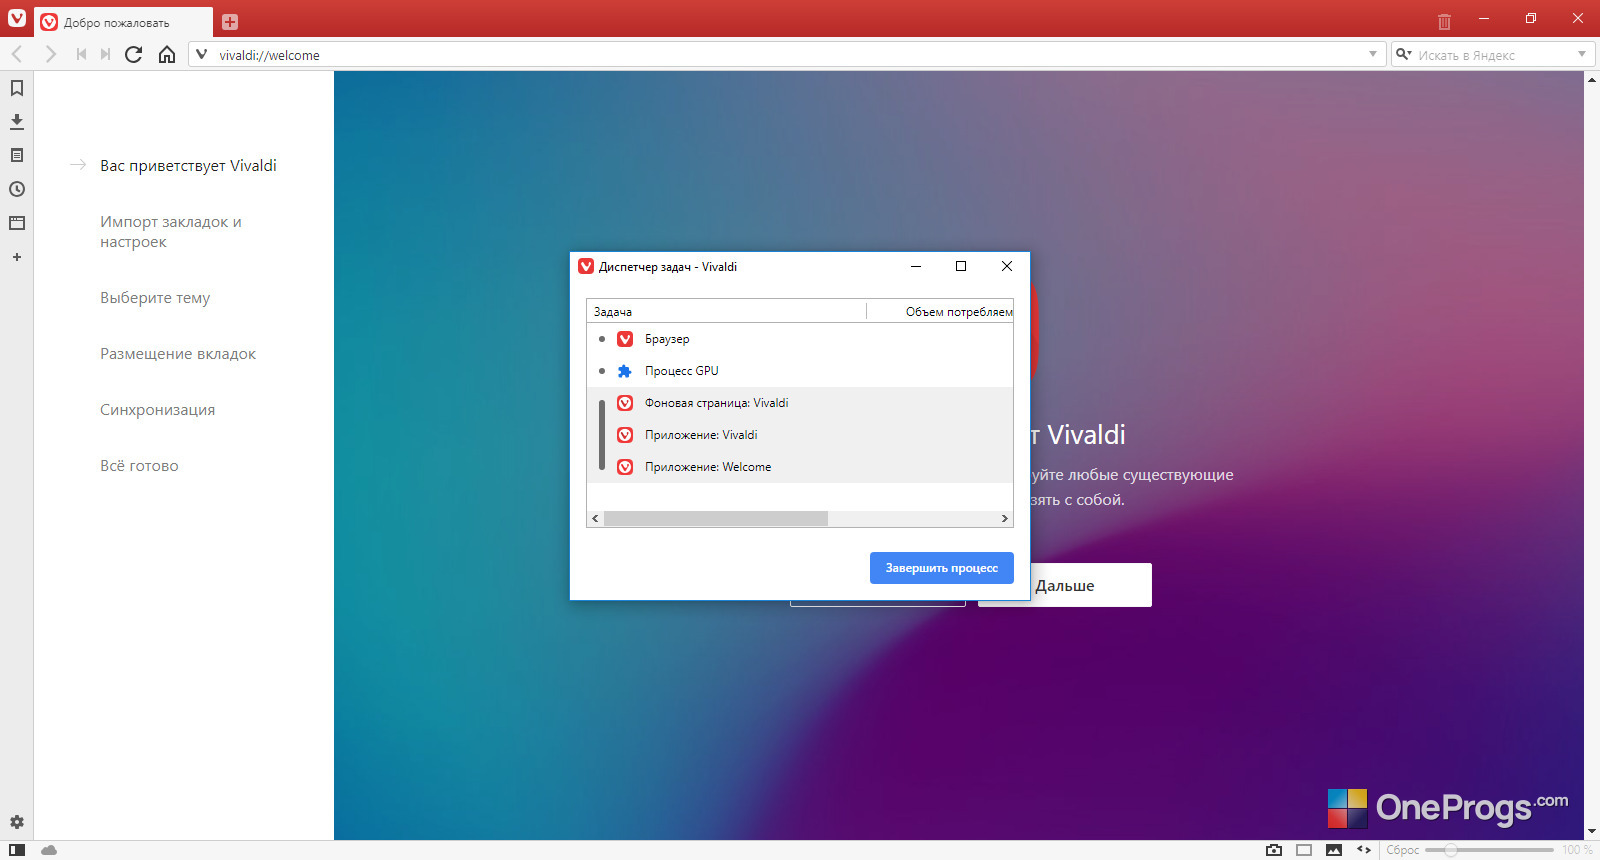Select the Вас приветствует Vivaldi step
The image size is (1600, 860).
188,166
